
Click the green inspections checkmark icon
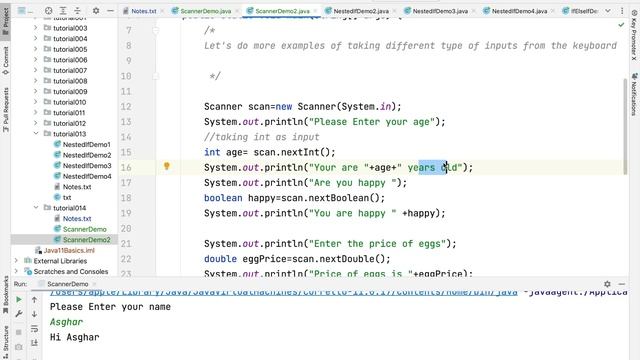621,25
